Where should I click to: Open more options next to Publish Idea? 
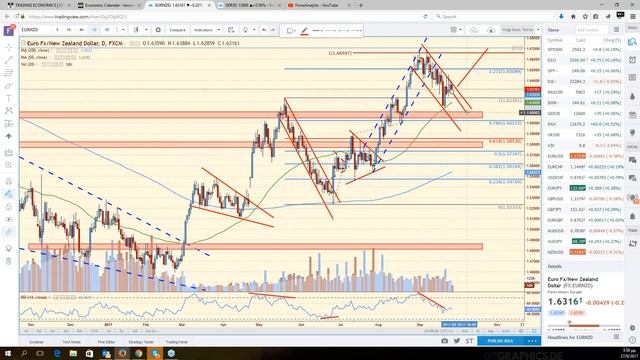click(x=532, y=341)
